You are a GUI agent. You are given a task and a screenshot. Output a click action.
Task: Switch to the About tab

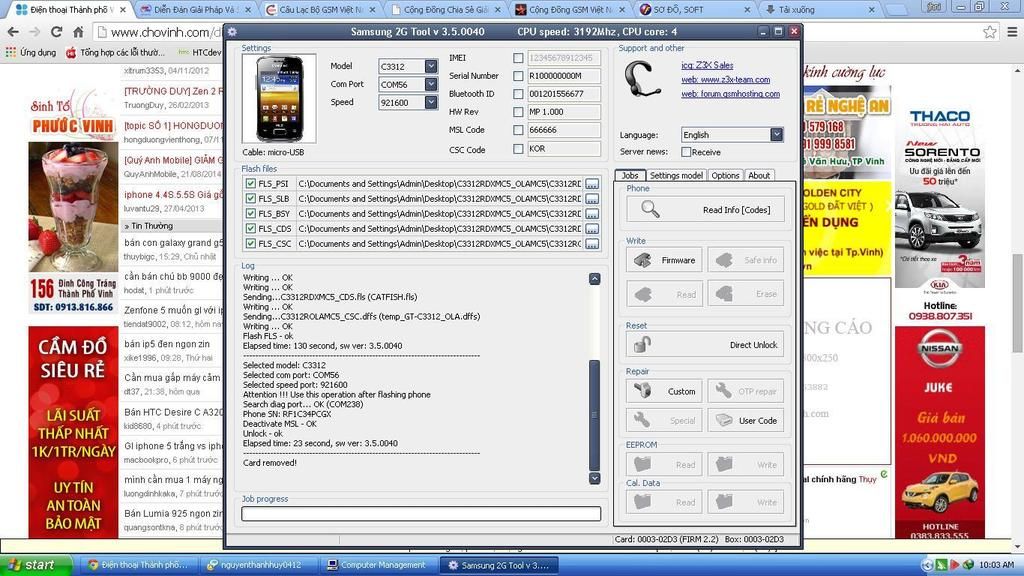(x=759, y=175)
